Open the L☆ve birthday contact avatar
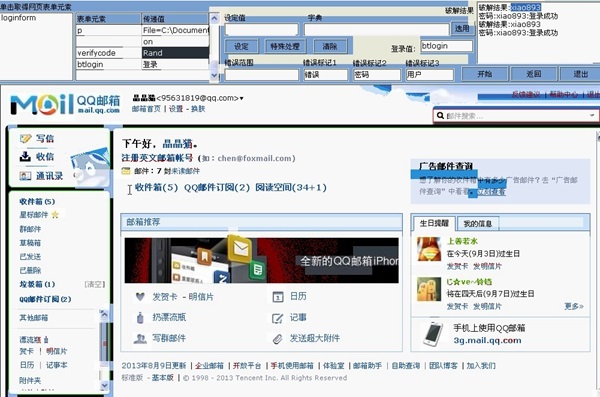This screenshot has width=600, height=397. pos(429,289)
